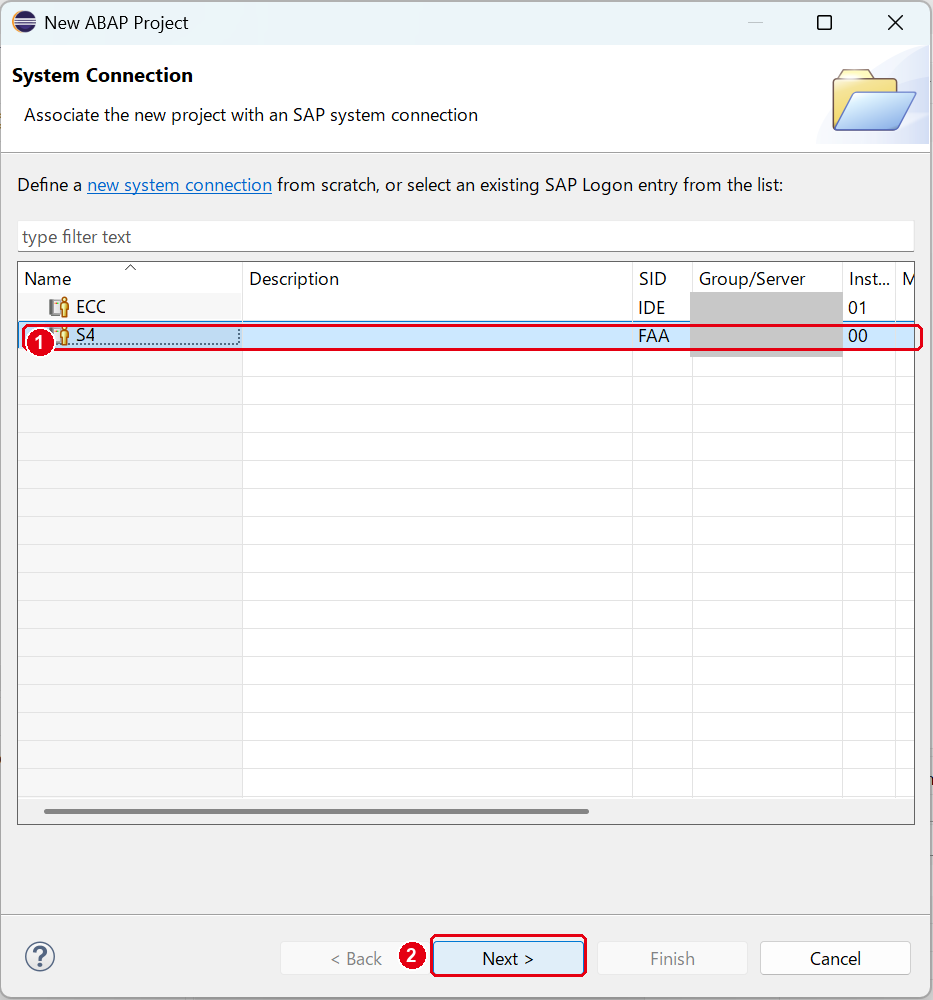Click the ECC system entry icon
The image size is (933, 1000).
click(x=59, y=307)
